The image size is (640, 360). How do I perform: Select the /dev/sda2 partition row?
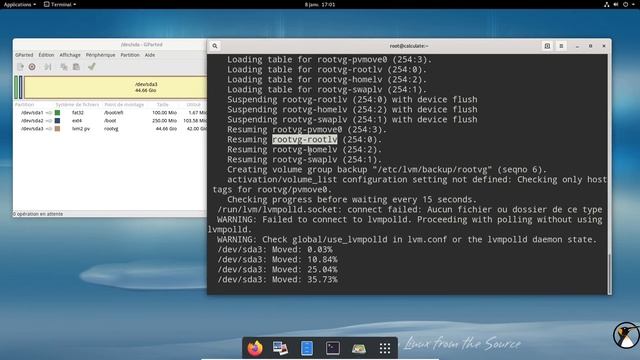(110, 121)
